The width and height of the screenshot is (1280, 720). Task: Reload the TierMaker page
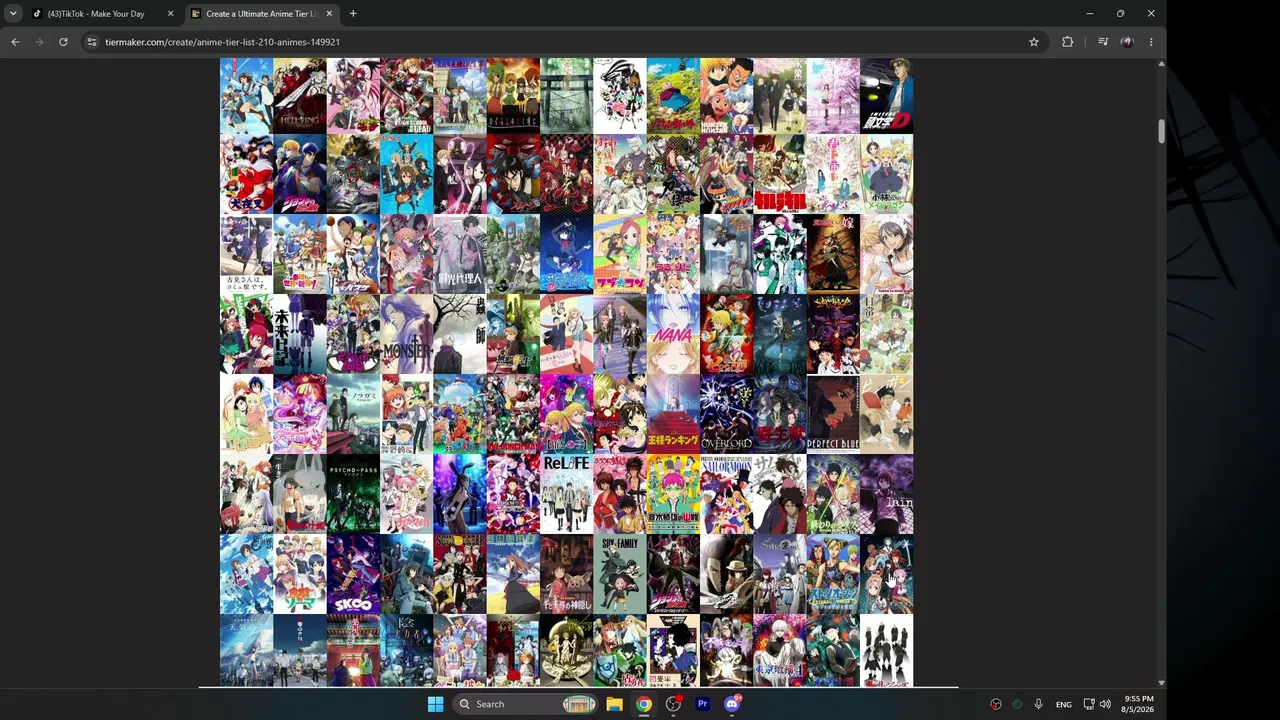63,42
